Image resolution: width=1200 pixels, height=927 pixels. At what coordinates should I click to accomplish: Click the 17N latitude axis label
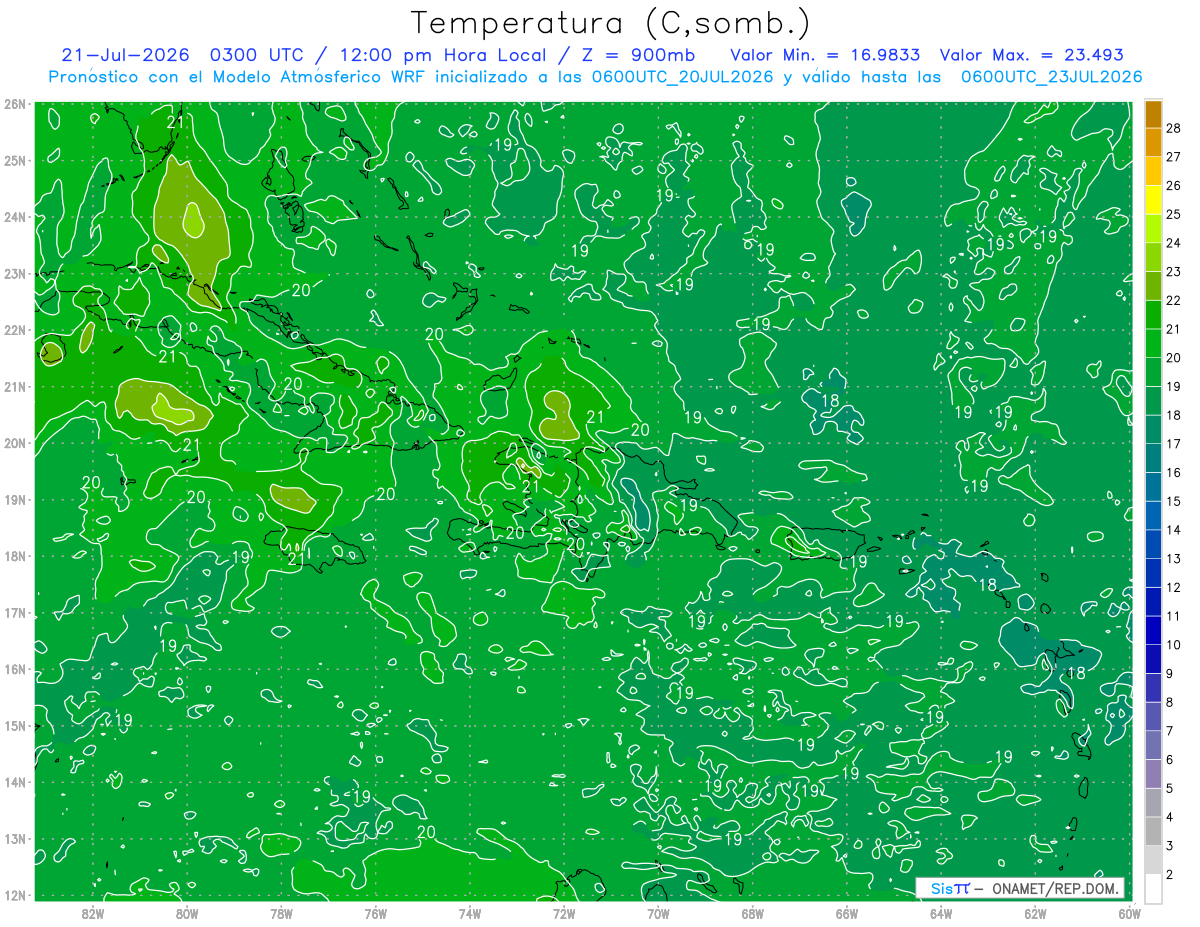coord(14,612)
